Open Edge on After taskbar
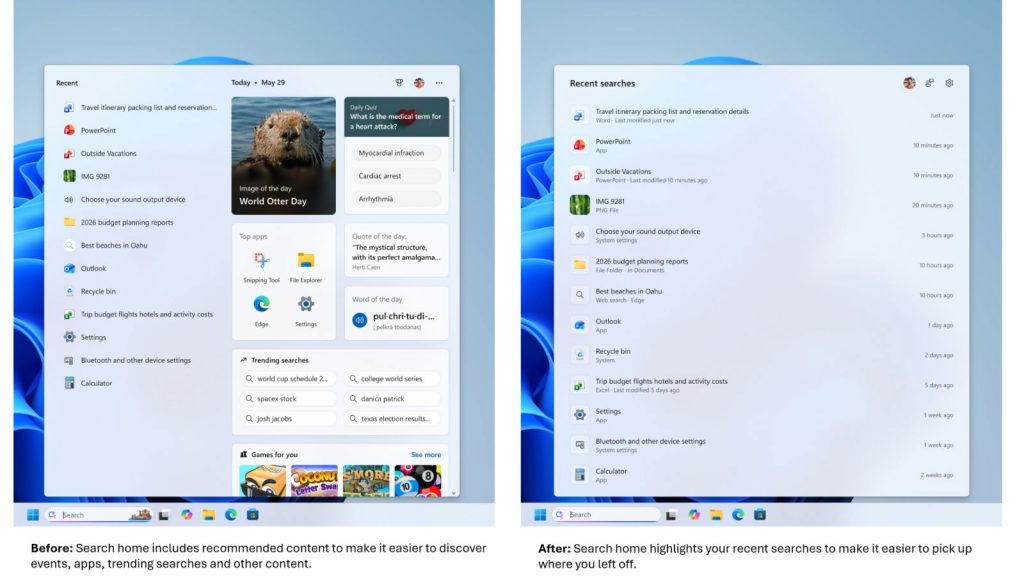This screenshot has height=576, width=1024. click(738, 515)
